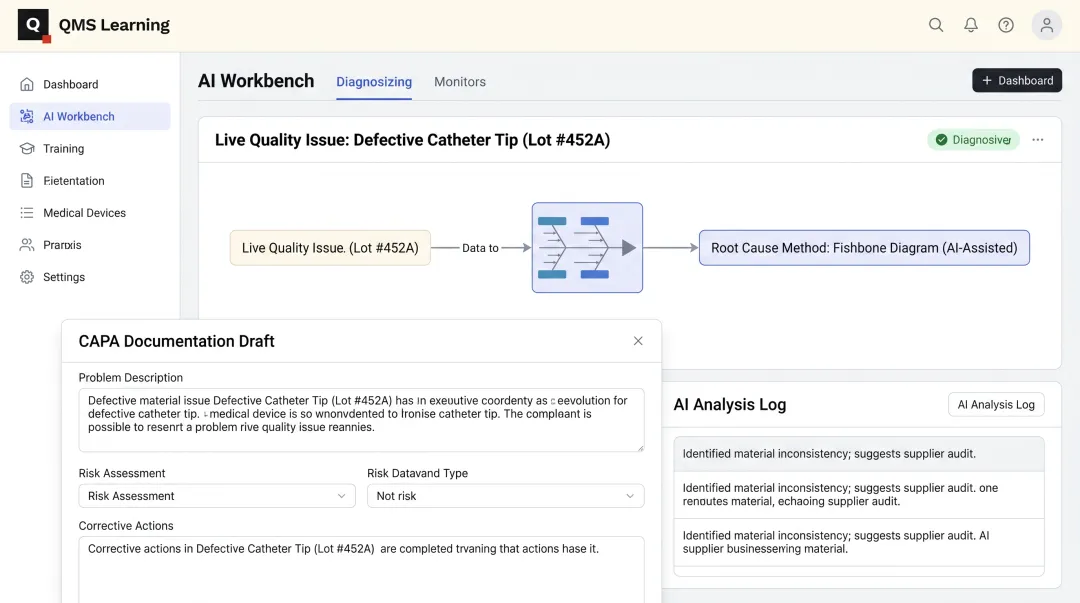Click the Risk Assessment dropdown chevron

tap(341, 496)
